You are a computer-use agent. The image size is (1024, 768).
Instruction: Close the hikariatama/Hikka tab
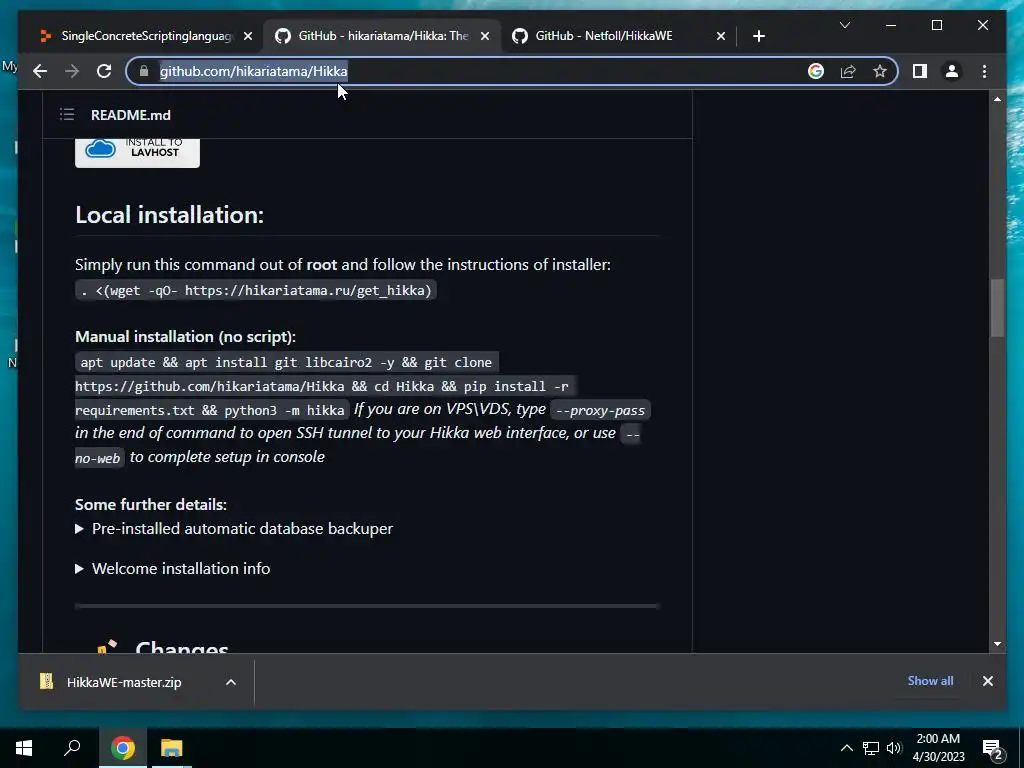[485, 36]
